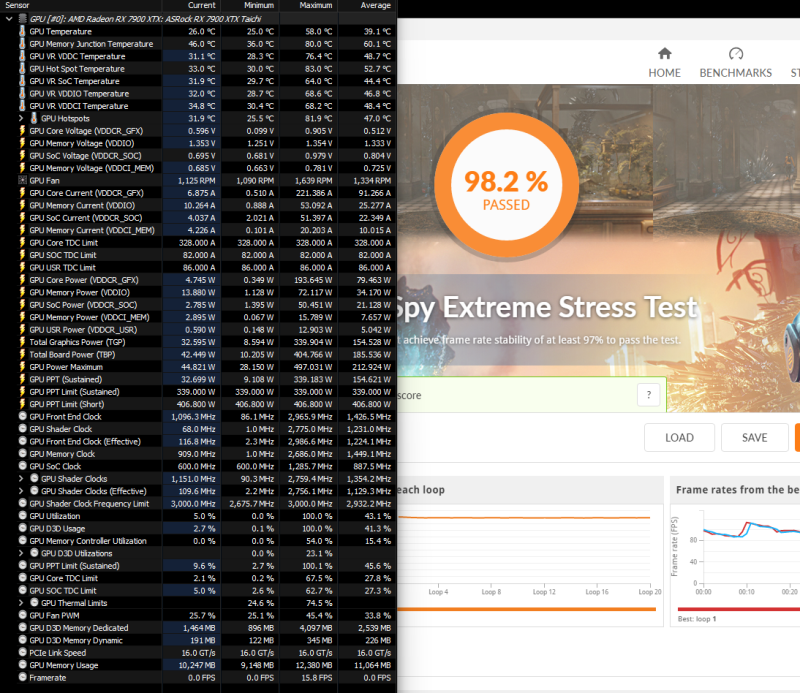Image resolution: width=800 pixels, height=693 pixels.
Task: Expand the GPU D3D Utilizations row
Action: click(x=21, y=553)
